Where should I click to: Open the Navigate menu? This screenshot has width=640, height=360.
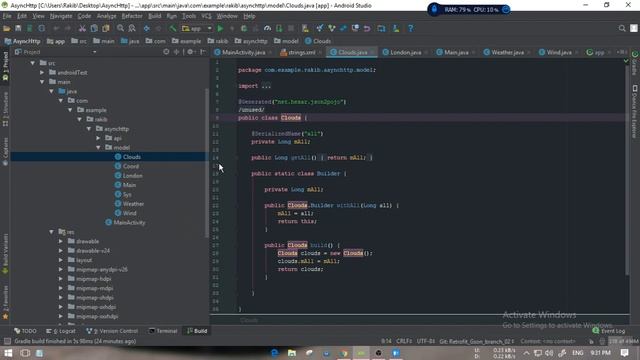point(61,16)
